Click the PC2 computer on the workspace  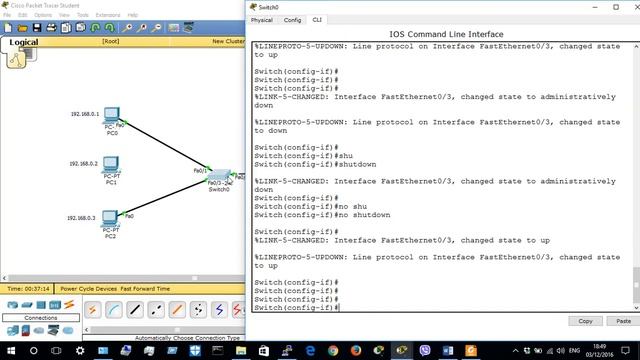pyautogui.click(x=110, y=218)
